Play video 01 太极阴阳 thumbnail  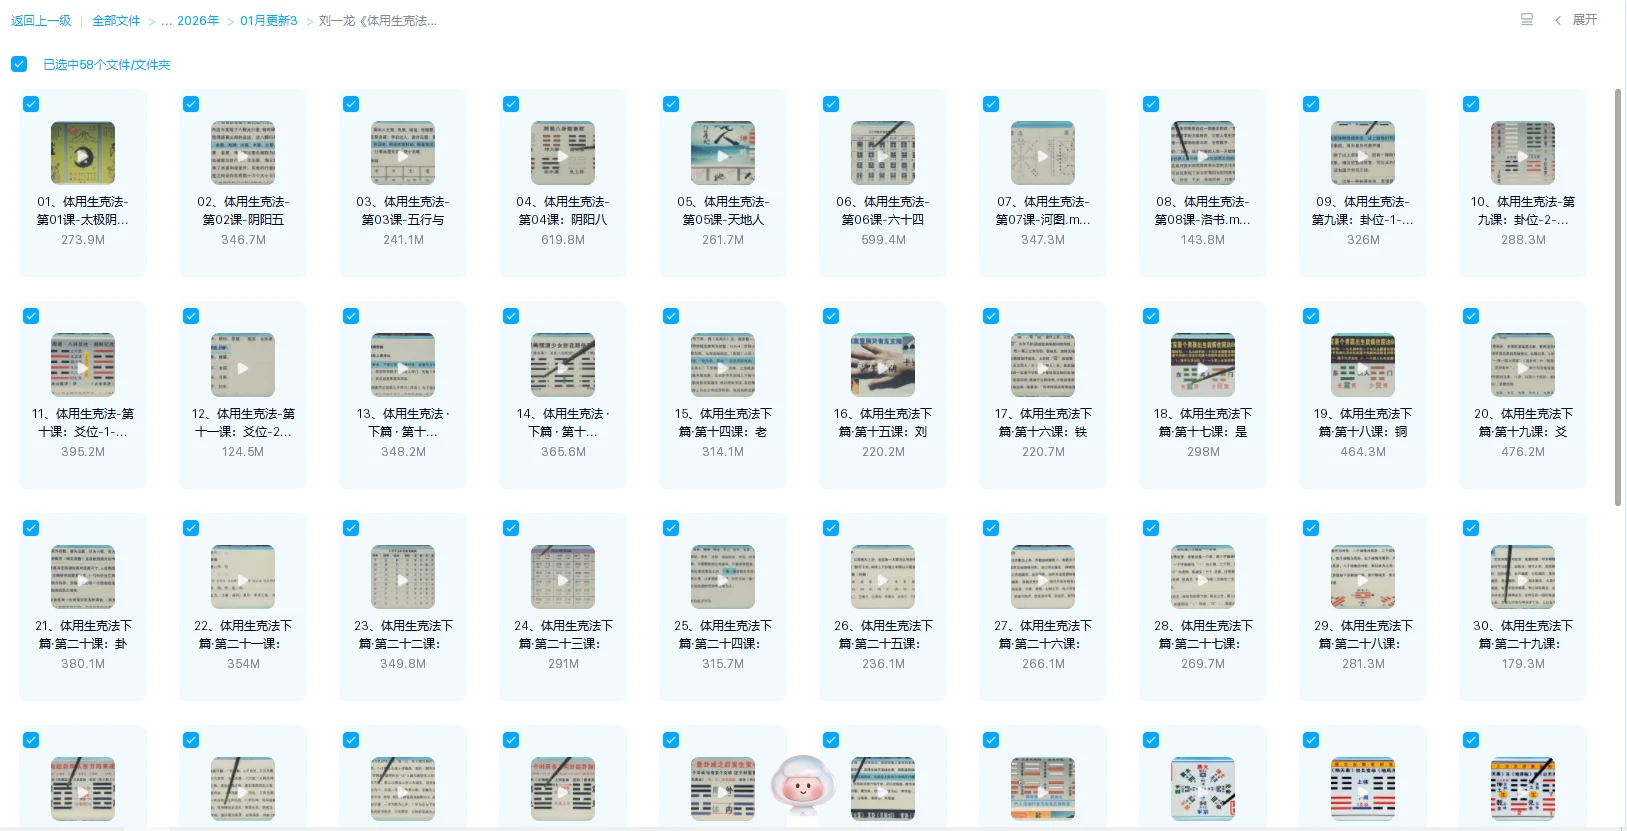(x=83, y=154)
